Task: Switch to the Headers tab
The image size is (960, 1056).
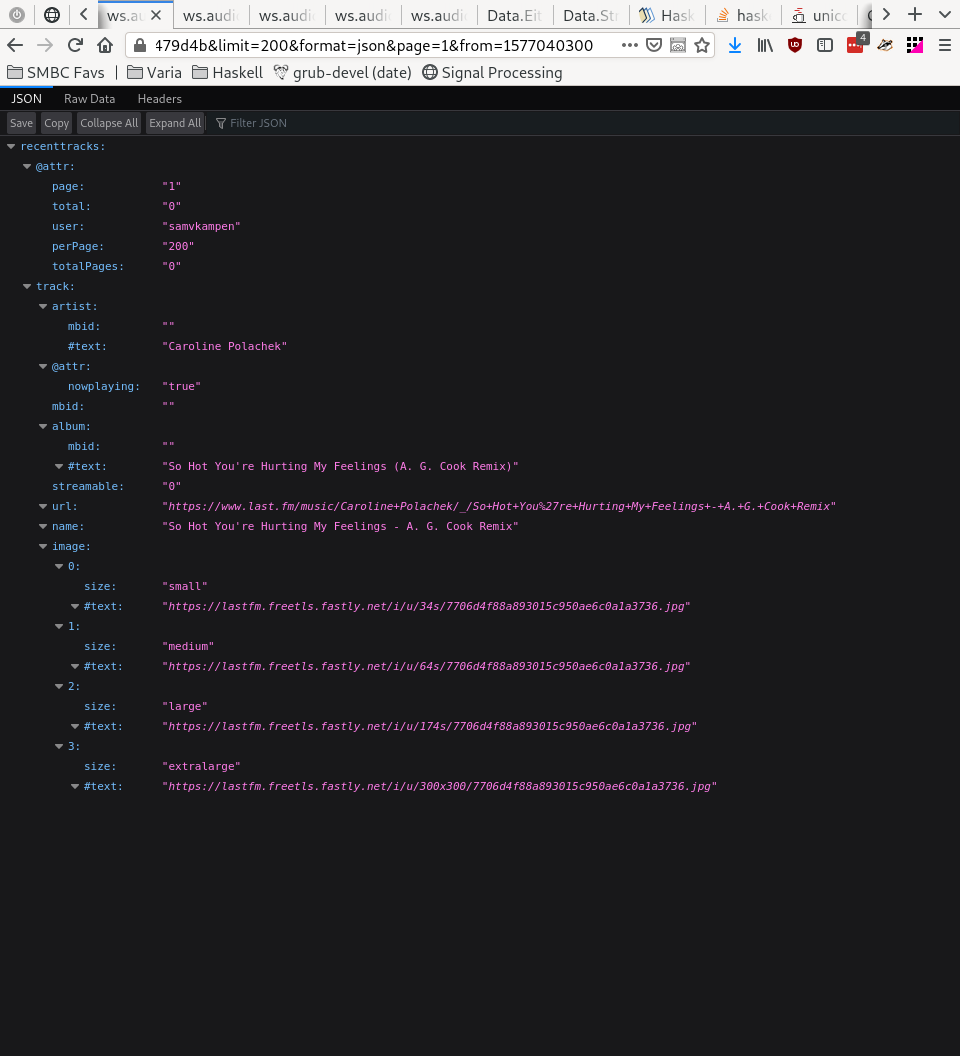Action: coord(160,99)
